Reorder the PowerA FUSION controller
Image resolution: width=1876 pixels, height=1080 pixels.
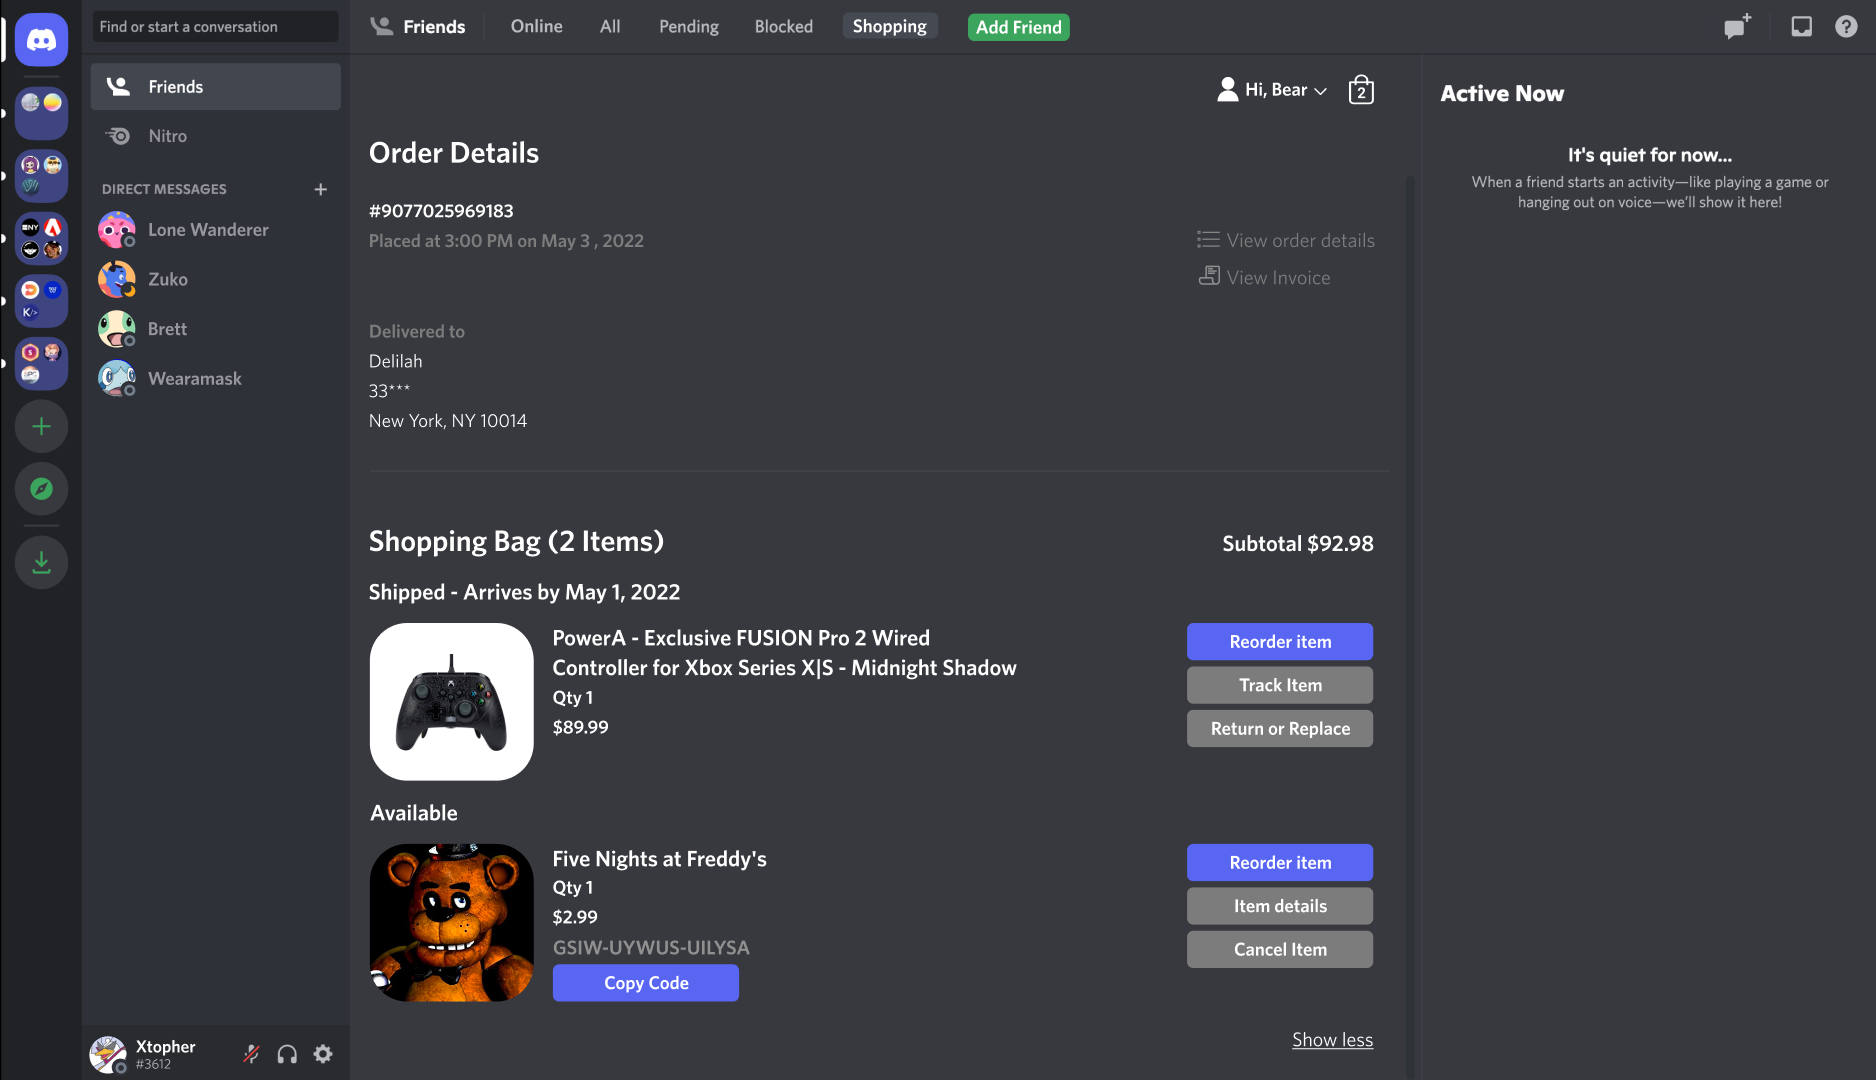click(x=1280, y=642)
